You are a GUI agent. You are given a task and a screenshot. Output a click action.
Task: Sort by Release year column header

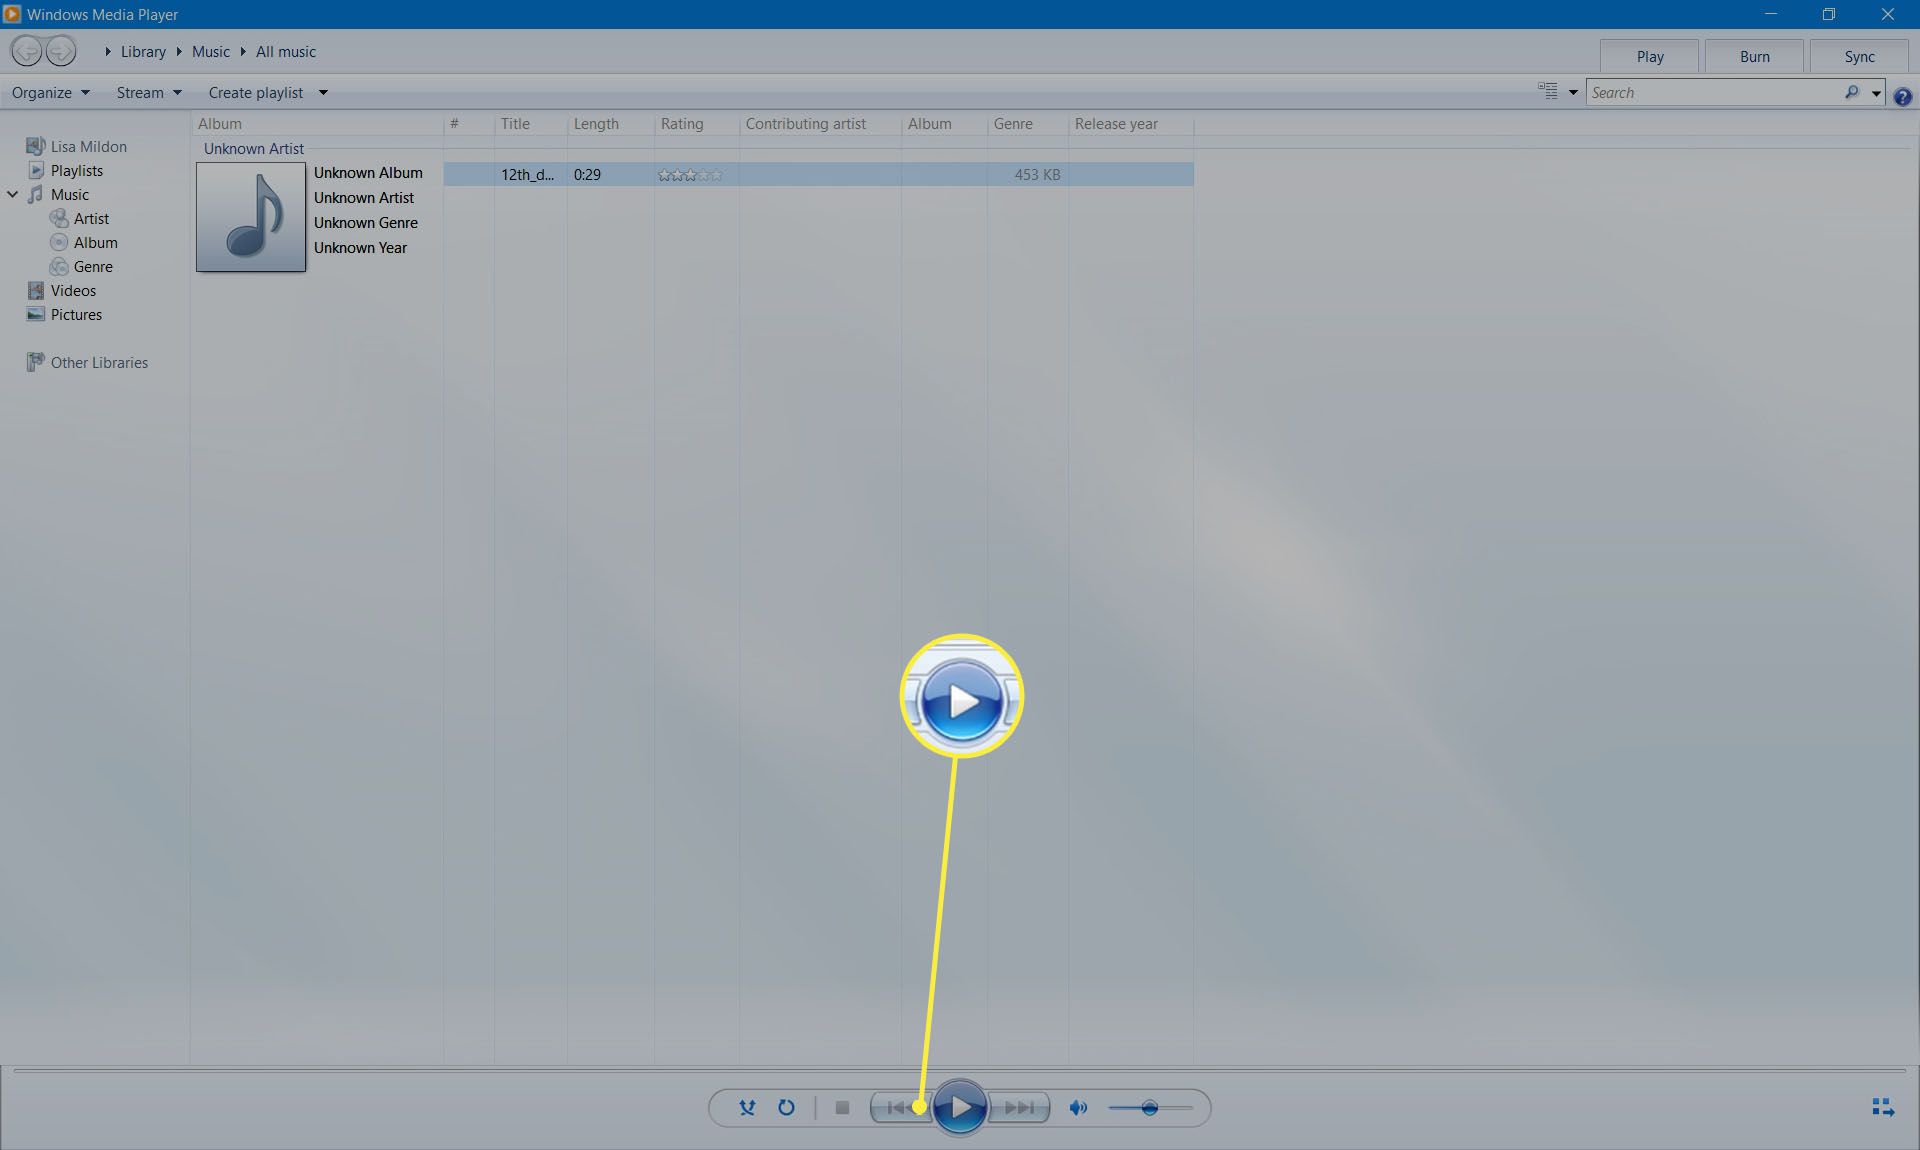[1131, 124]
